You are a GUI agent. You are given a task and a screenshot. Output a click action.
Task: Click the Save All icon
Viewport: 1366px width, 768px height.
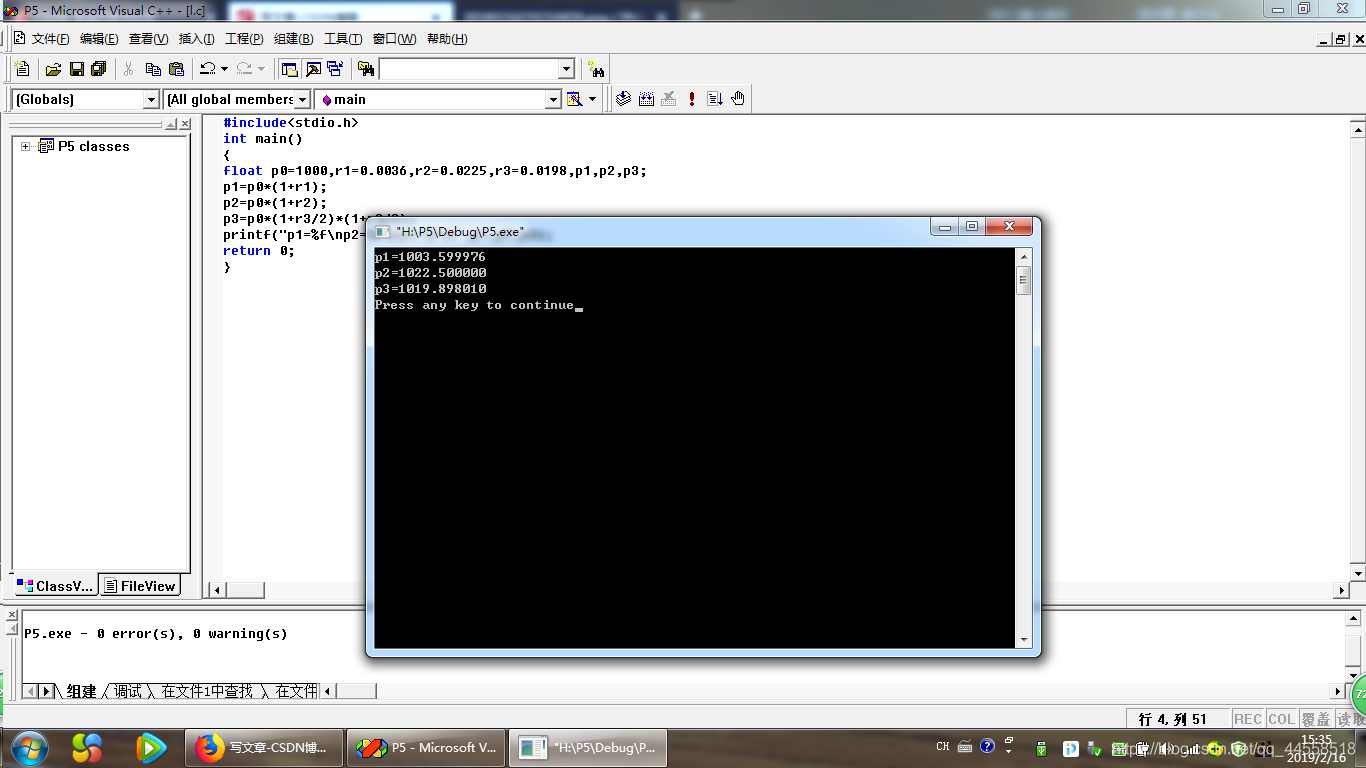[x=98, y=69]
